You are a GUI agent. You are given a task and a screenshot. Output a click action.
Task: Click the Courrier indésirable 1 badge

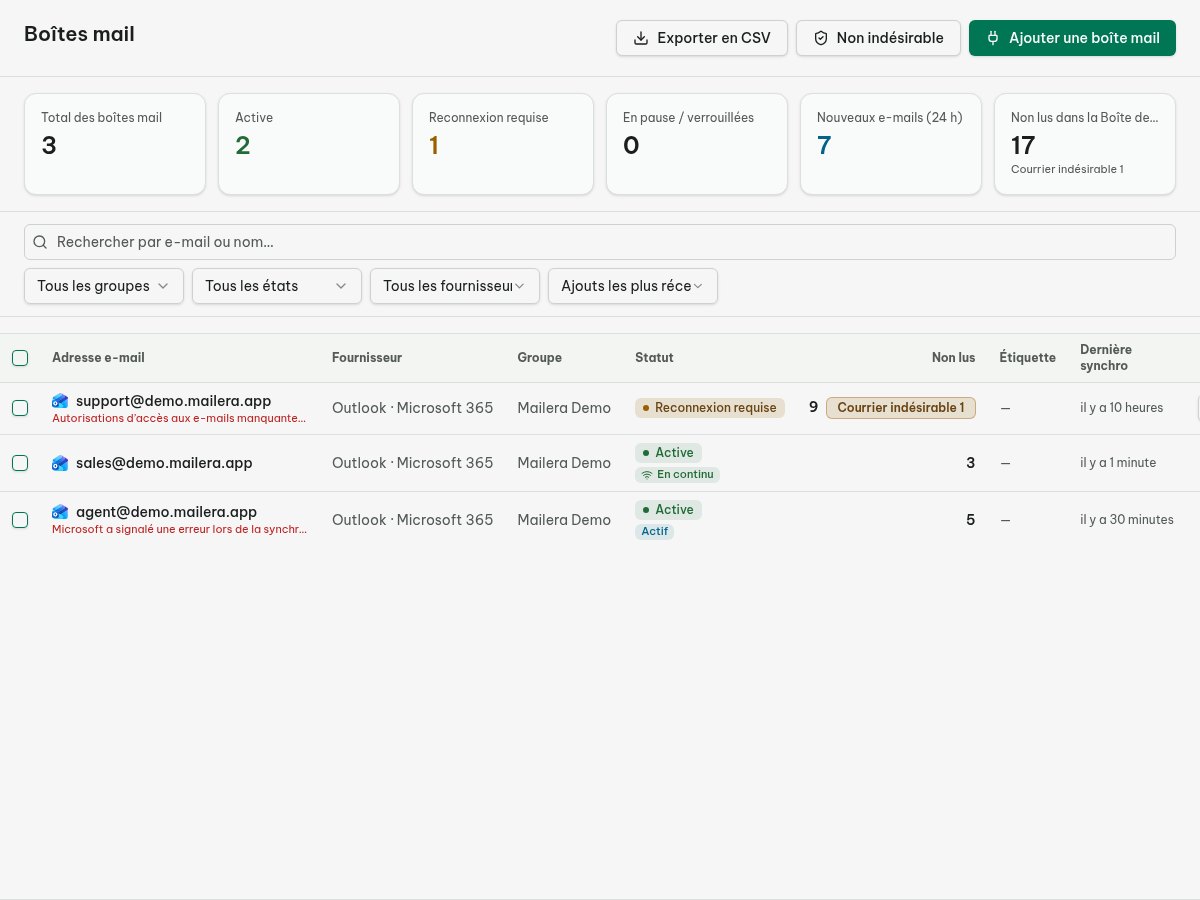coord(901,408)
